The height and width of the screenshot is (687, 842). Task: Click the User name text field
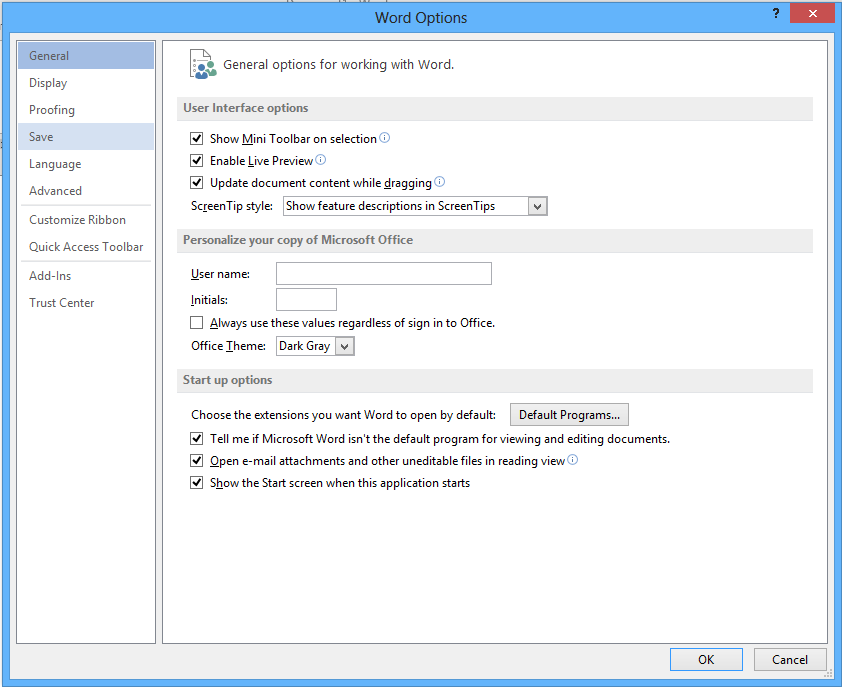[x=383, y=274]
